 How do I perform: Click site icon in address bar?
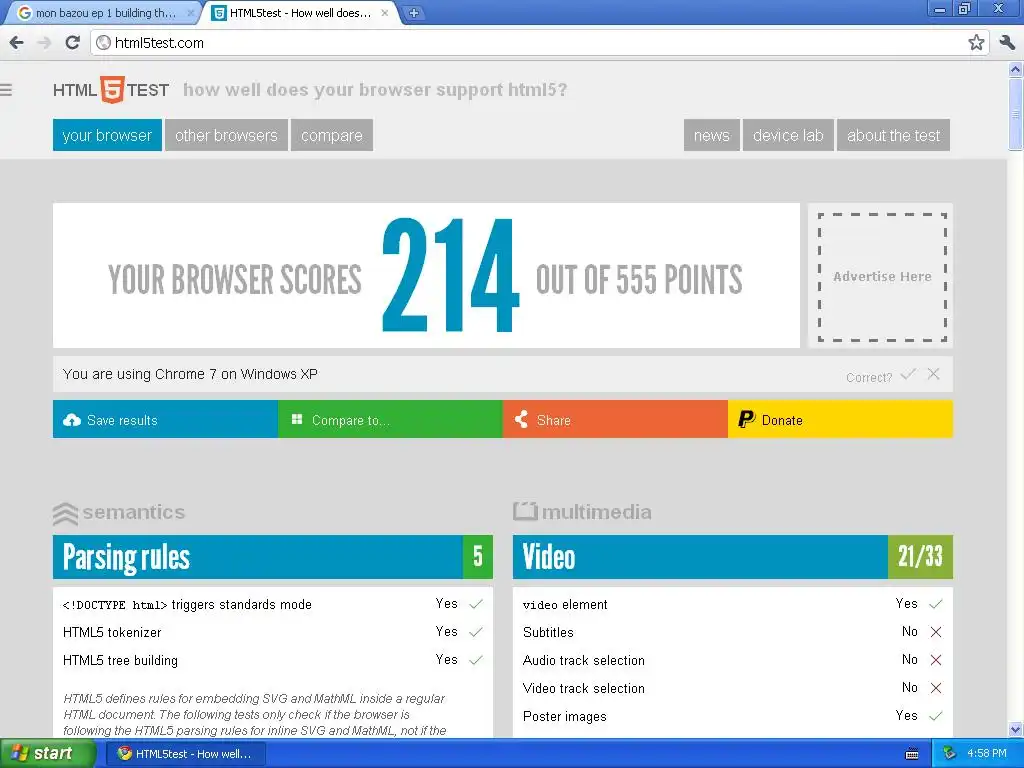coord(103,43)
